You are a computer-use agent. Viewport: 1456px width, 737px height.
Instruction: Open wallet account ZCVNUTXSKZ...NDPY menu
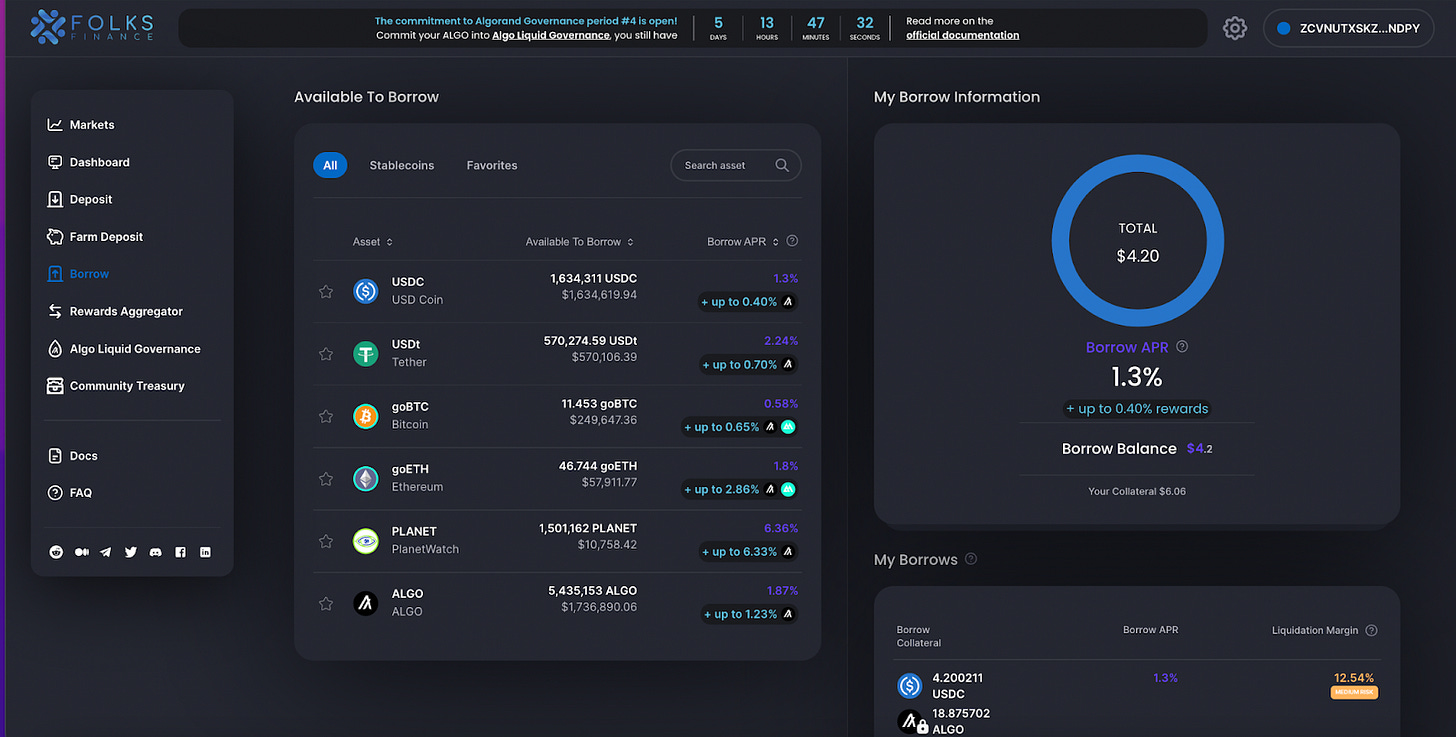click(x=1349, y=28)
